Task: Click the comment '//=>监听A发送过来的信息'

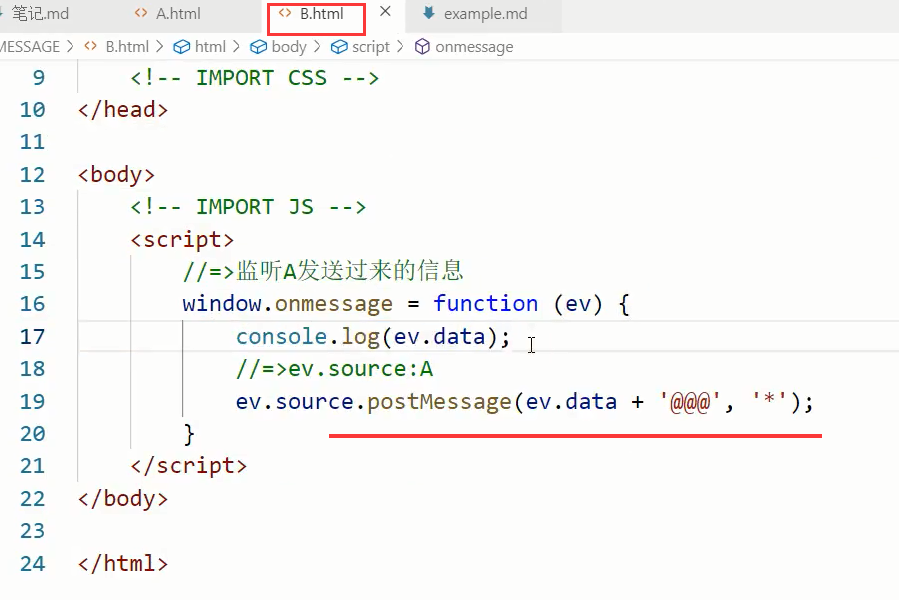Action: [323, 271]
